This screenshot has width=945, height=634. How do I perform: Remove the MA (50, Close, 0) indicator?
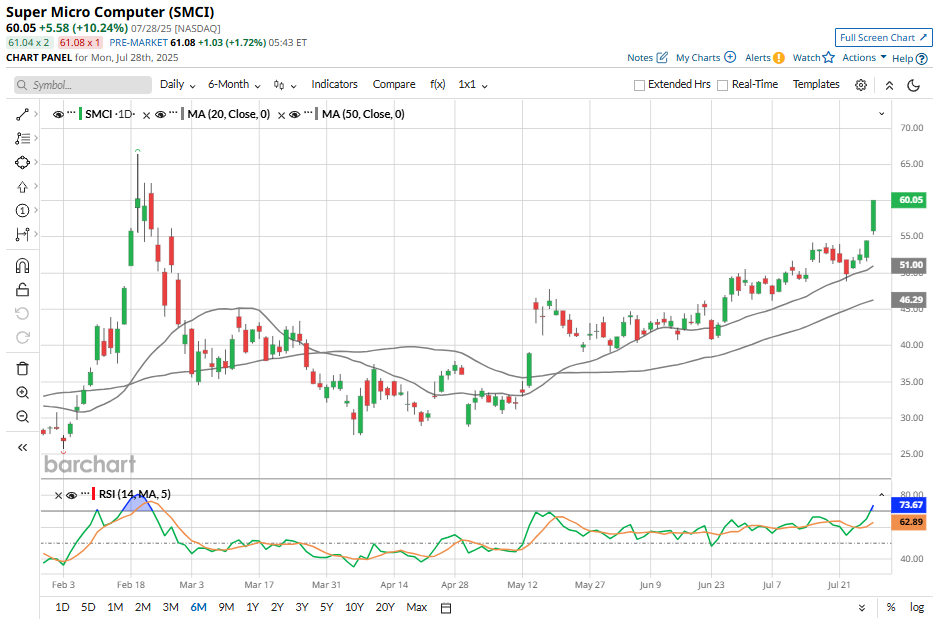coord(281,115)
